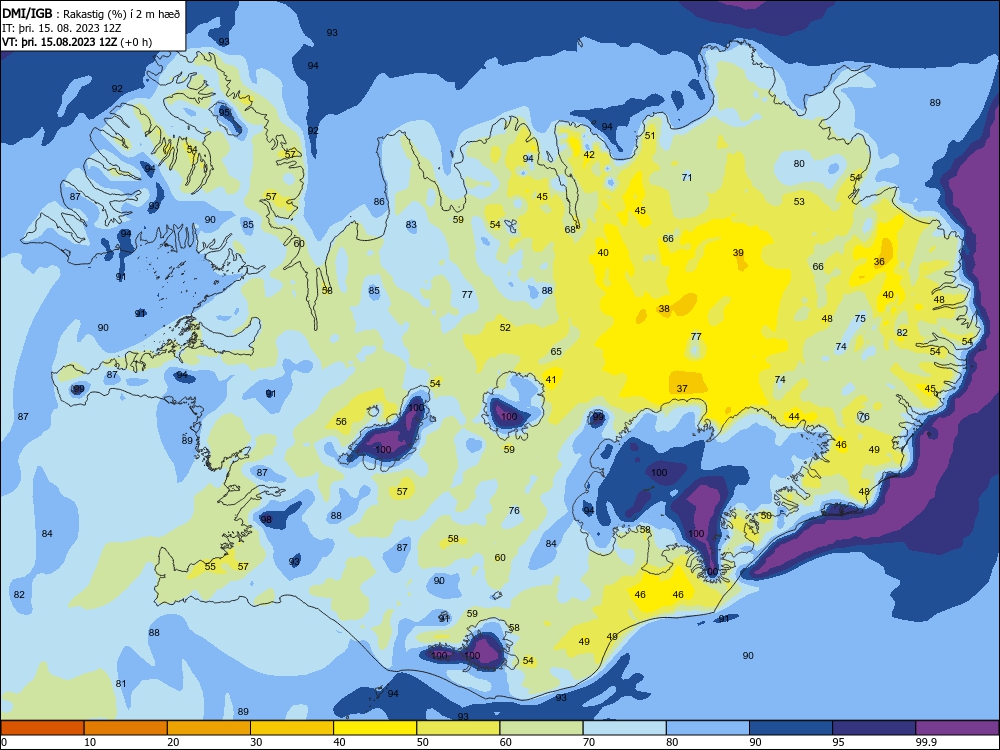Click the purple 99.9+ legend swatch

957,728
